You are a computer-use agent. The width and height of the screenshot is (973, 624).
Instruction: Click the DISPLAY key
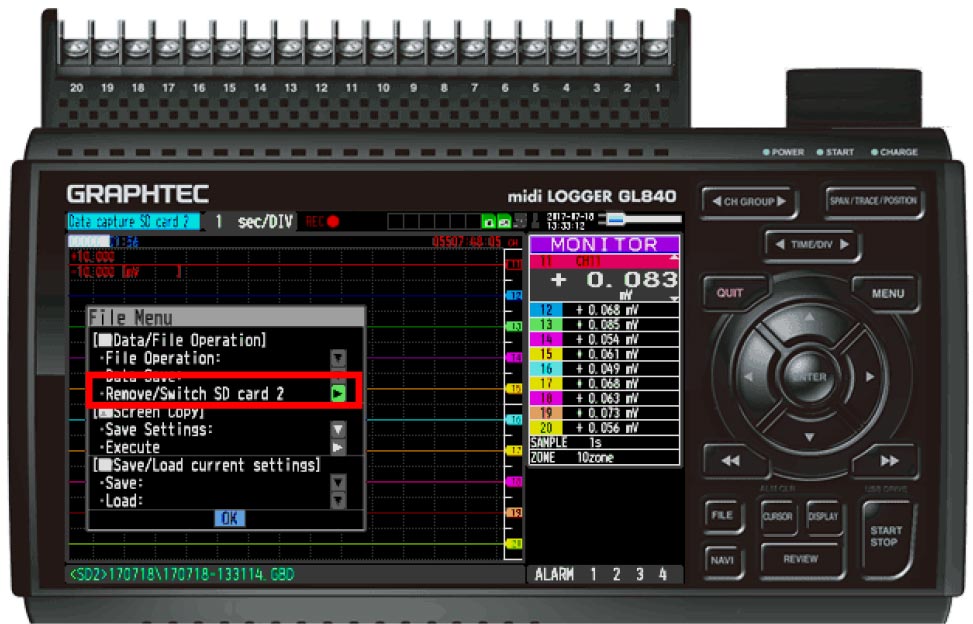coord(823,516)
